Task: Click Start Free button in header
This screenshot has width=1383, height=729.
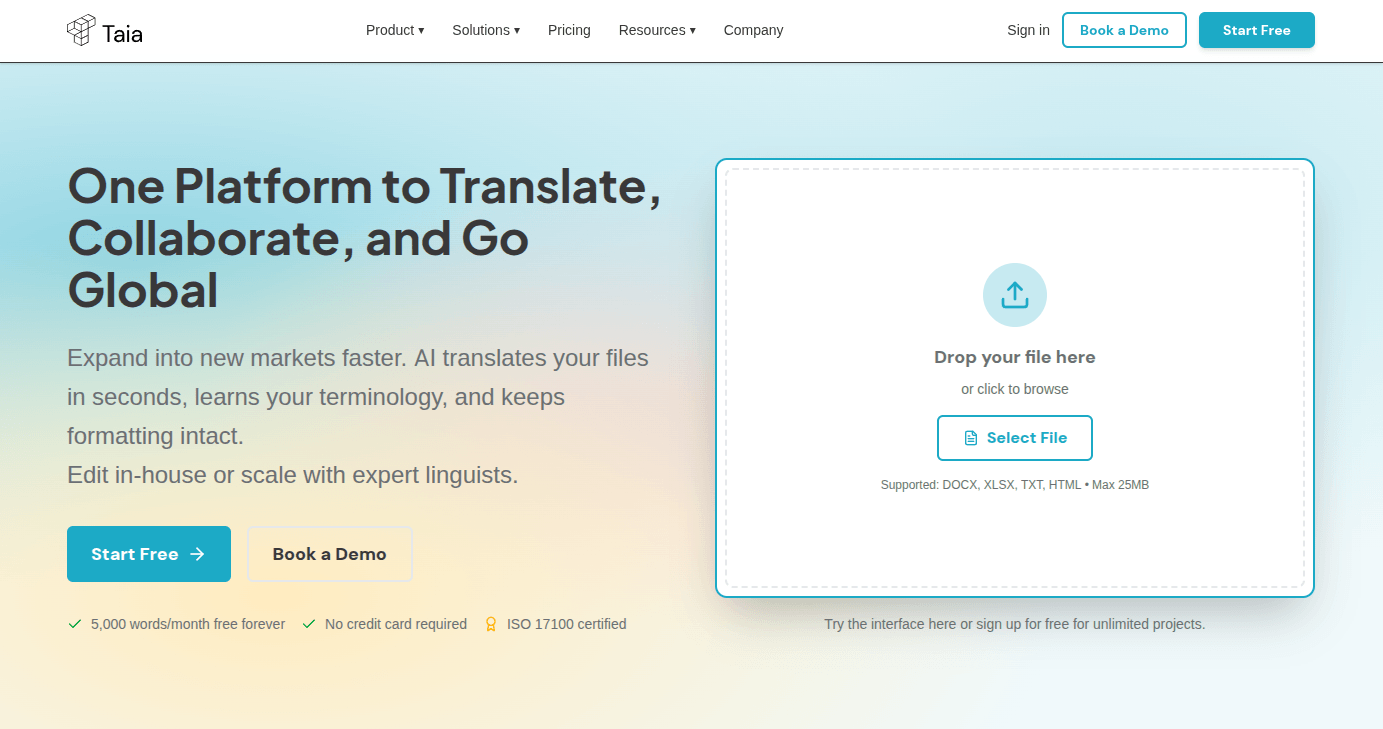Action: pyautogui.click(x=1257, y=30)
